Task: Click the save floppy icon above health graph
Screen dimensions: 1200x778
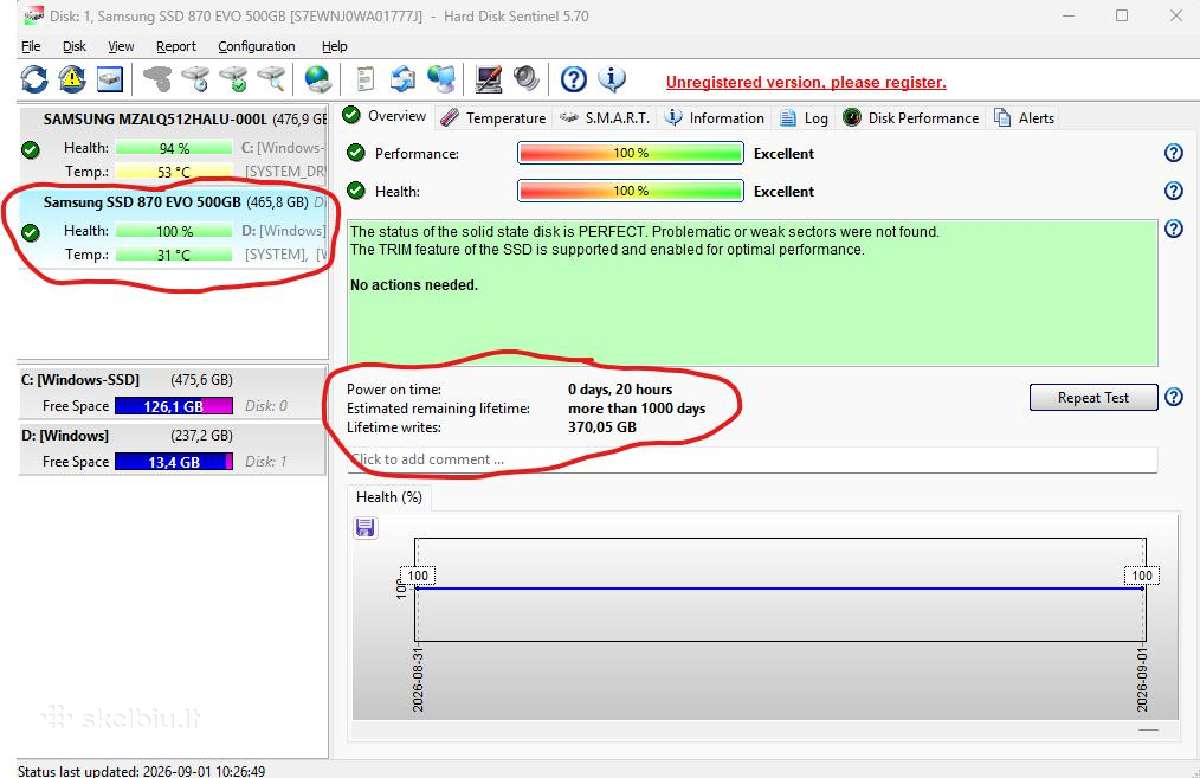Action: click(365, 527)
